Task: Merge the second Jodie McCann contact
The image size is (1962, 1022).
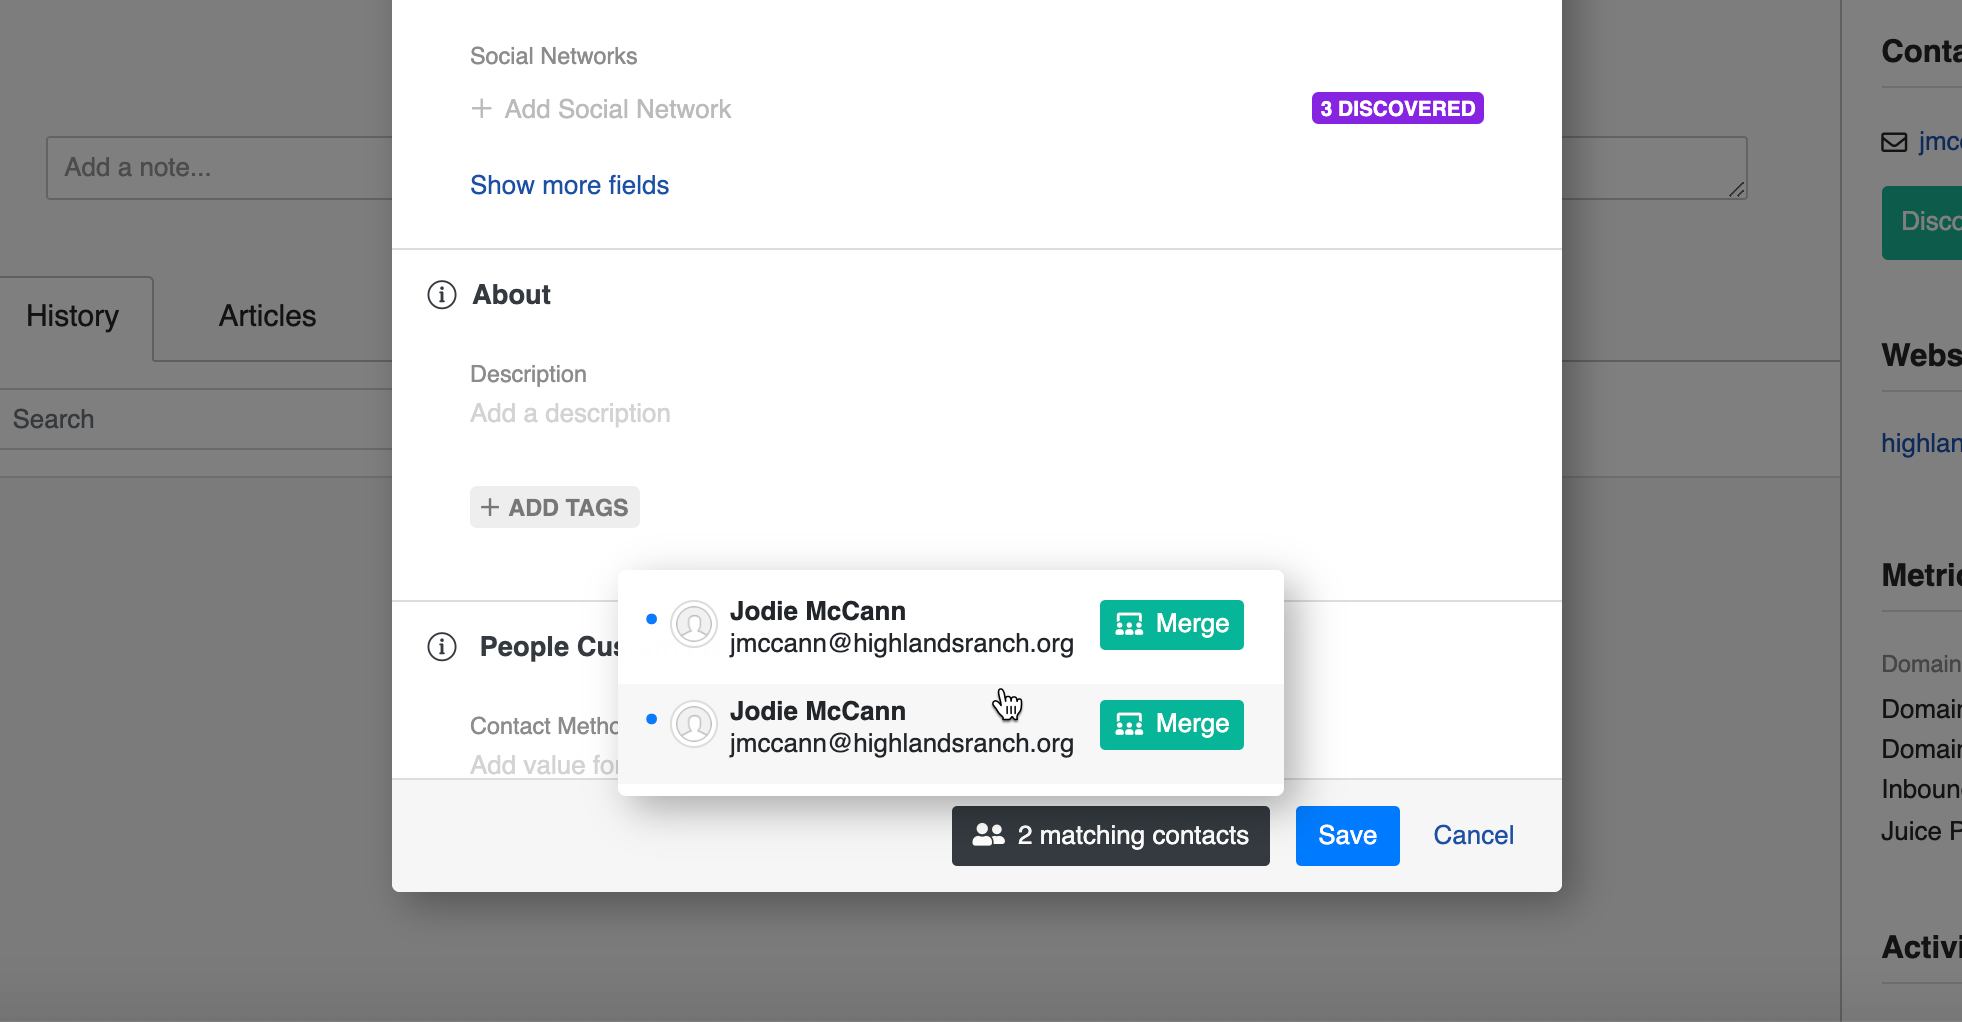Action: [1171, 725]
